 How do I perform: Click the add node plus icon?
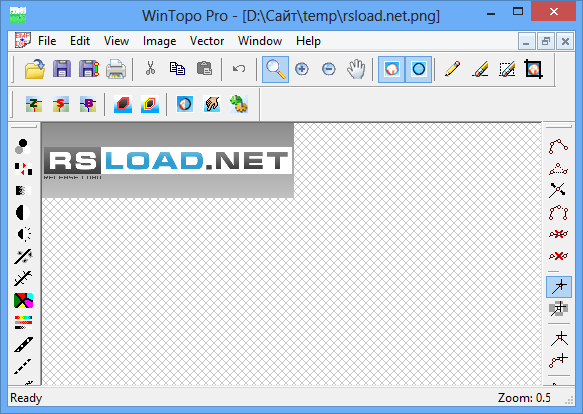coord(558,360)
